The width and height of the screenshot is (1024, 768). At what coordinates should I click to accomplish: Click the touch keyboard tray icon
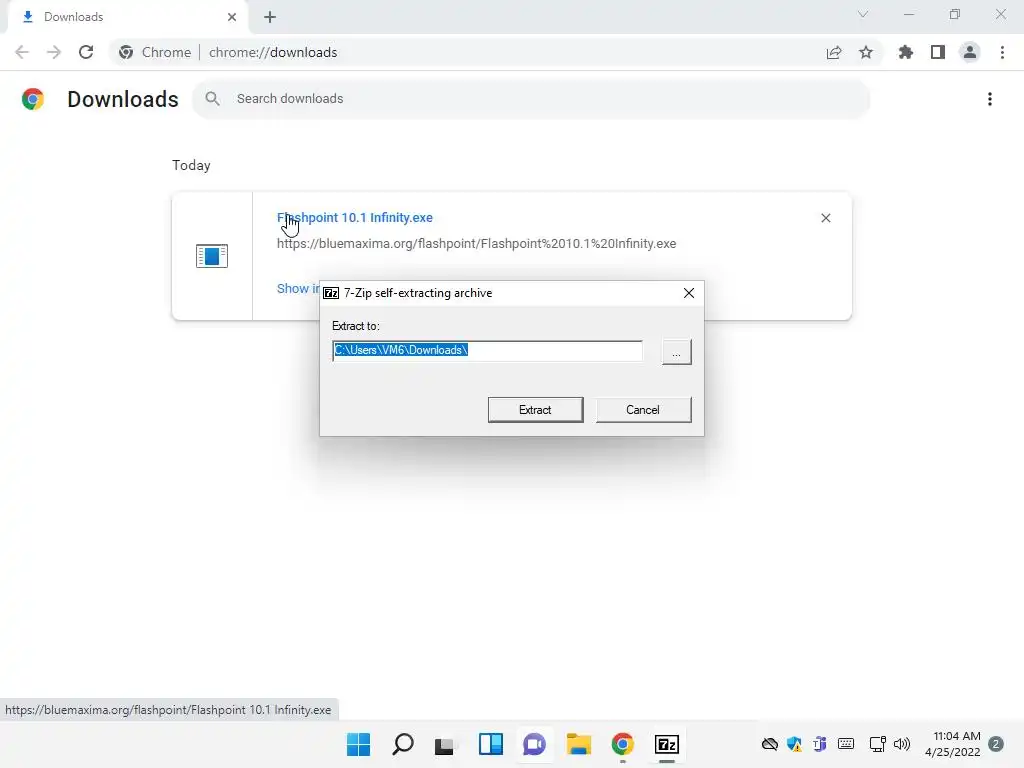846,744
